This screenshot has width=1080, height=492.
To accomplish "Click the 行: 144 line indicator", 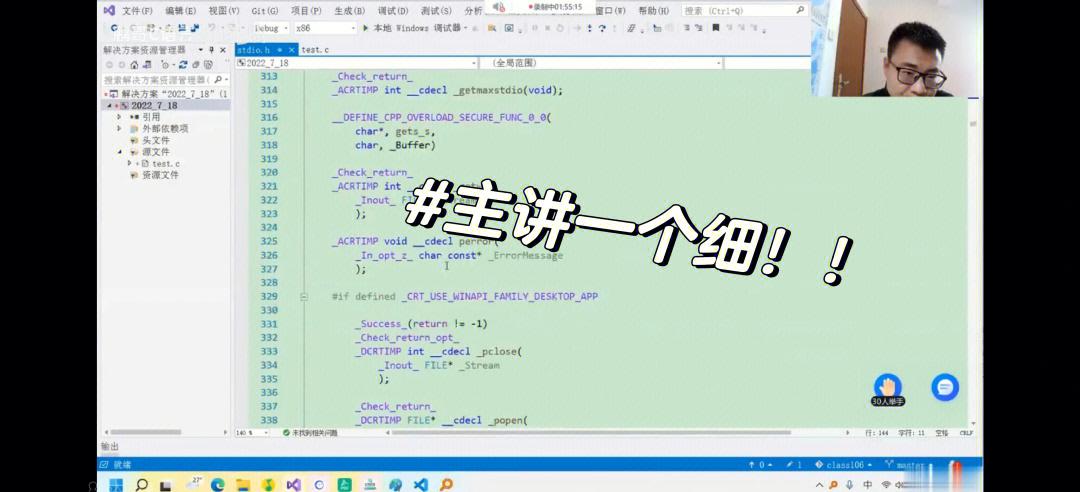I will 875,433.
